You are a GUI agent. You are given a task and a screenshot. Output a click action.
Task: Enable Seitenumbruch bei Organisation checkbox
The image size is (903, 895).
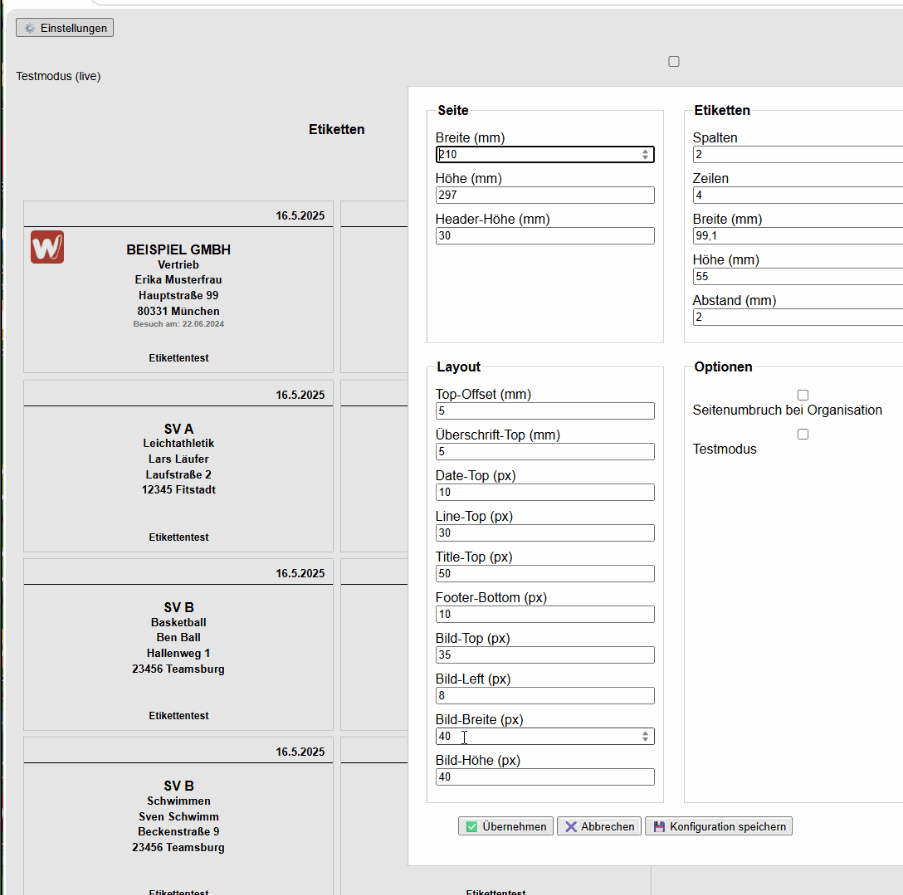[x=803, y=396]
